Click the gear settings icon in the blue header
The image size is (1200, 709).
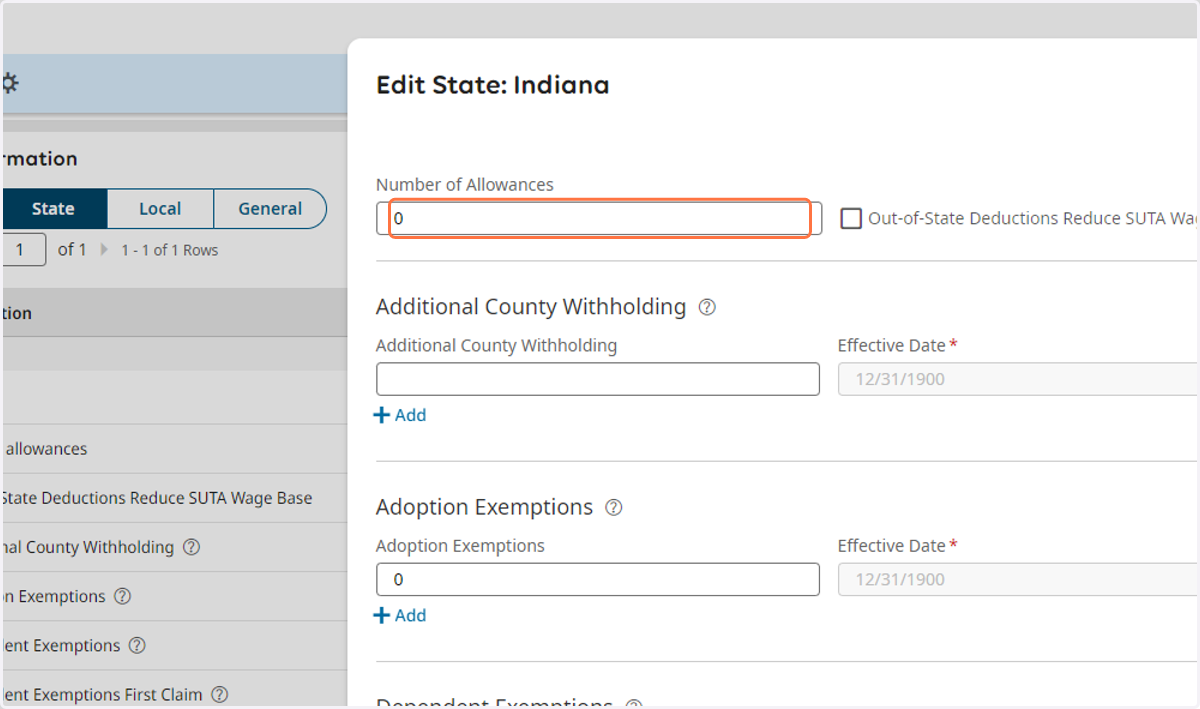tap(9, 83)
